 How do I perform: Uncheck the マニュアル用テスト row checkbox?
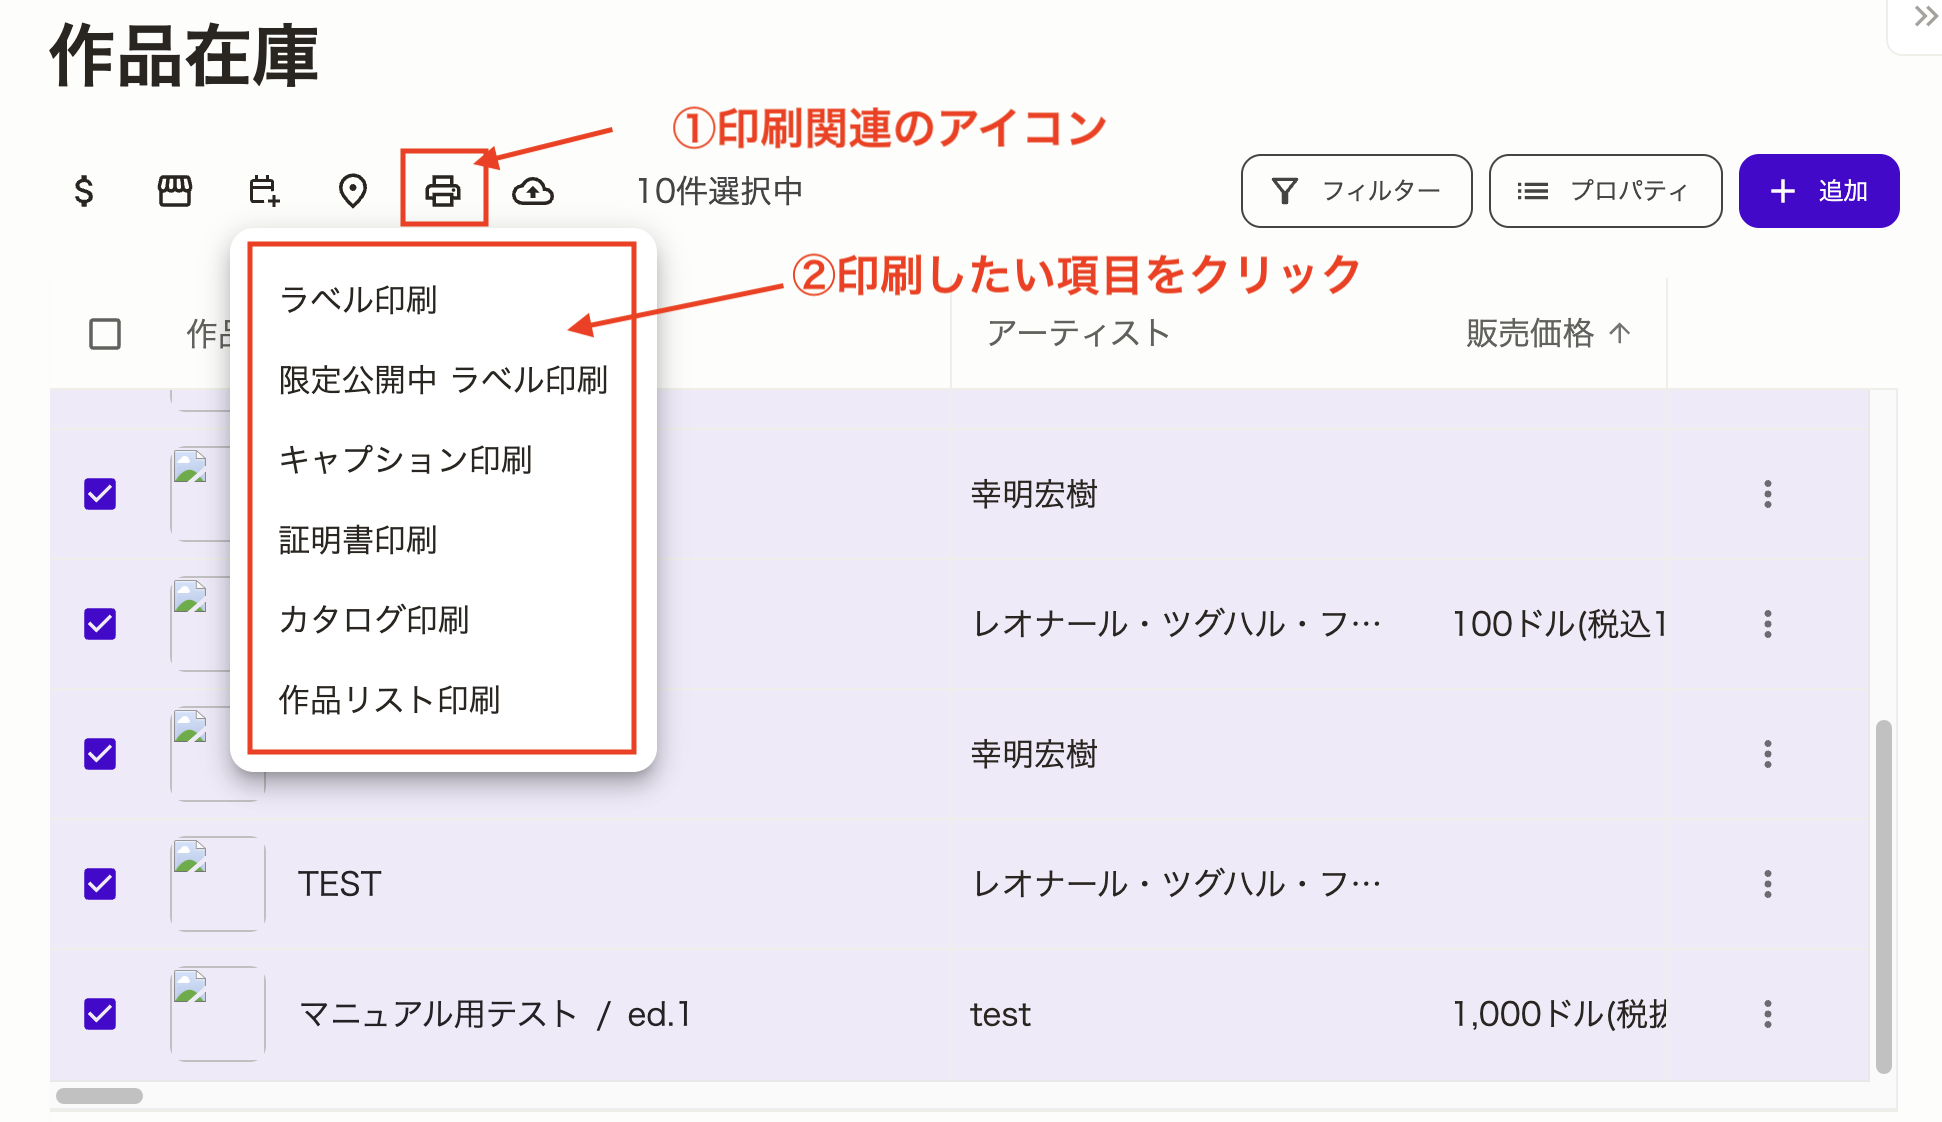[x=99, y=1014]
